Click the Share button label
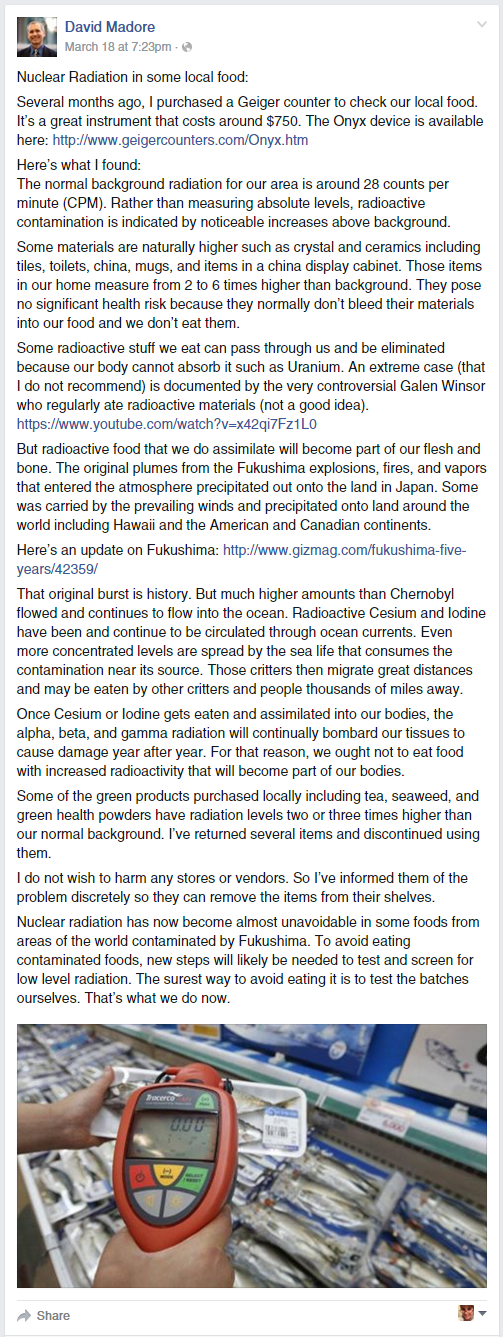 (54, 1315)
